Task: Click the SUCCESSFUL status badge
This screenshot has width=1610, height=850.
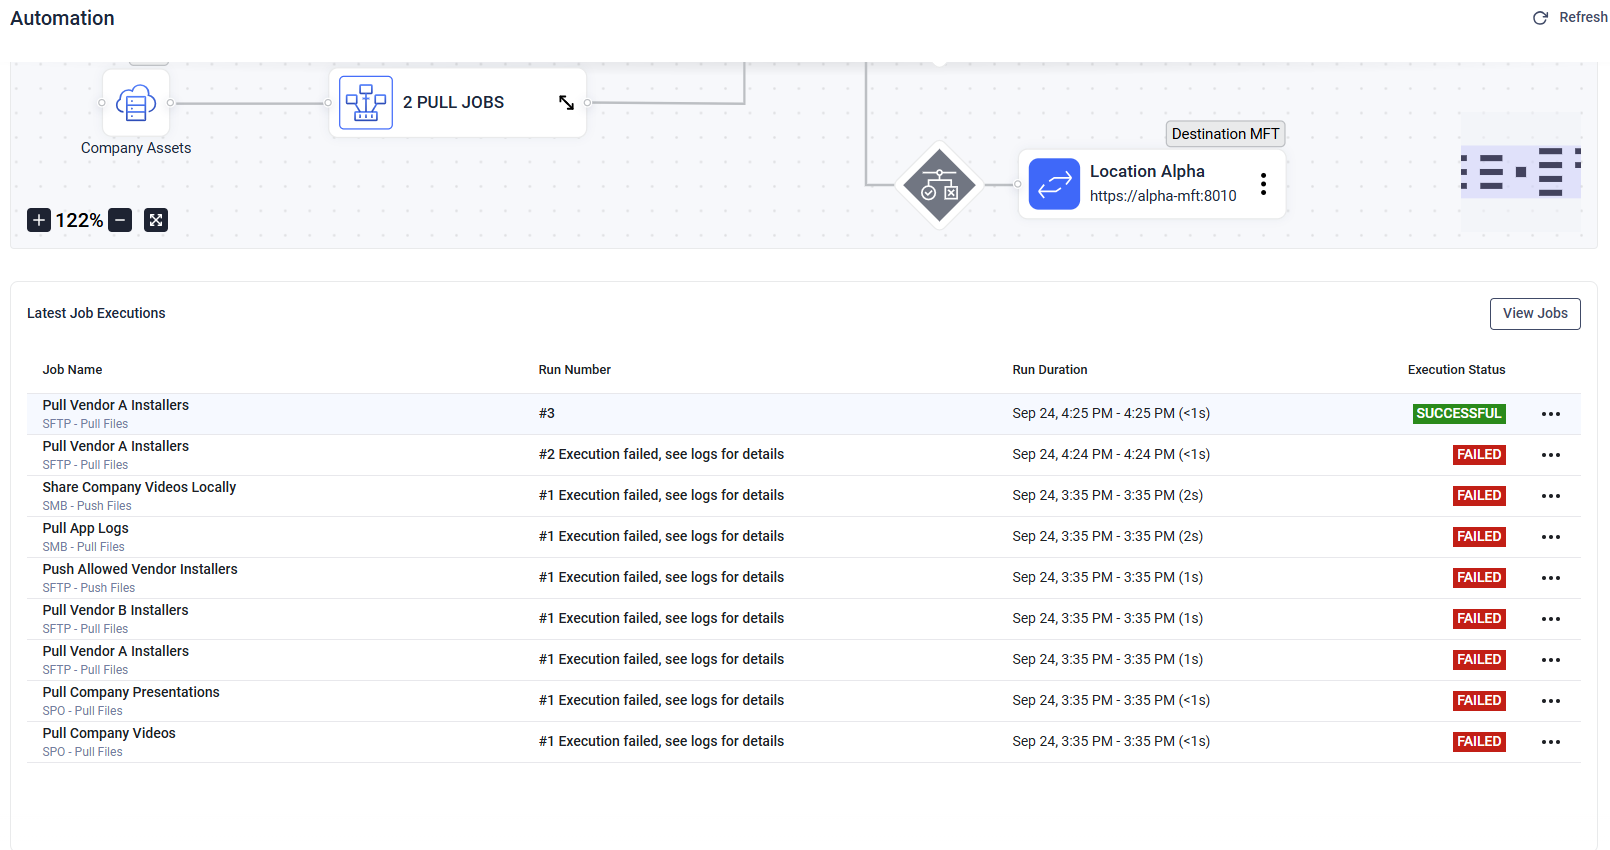Action: point(1458,414)
